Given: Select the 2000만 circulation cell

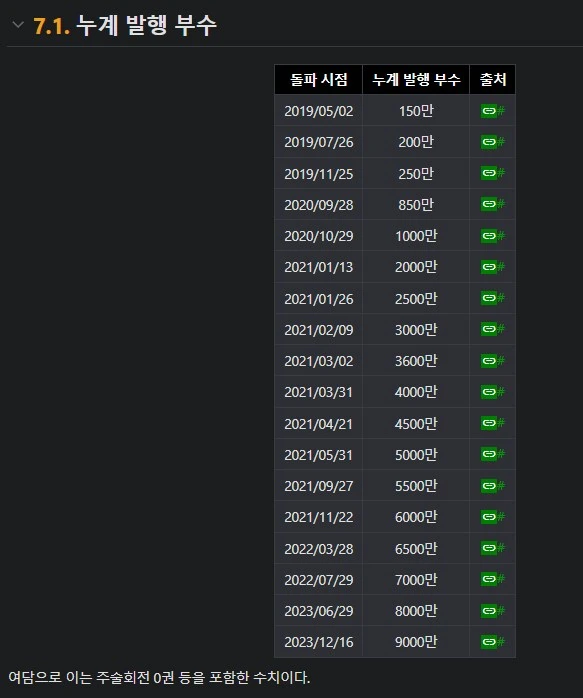Looking at the screenshot, I should 416,267.
